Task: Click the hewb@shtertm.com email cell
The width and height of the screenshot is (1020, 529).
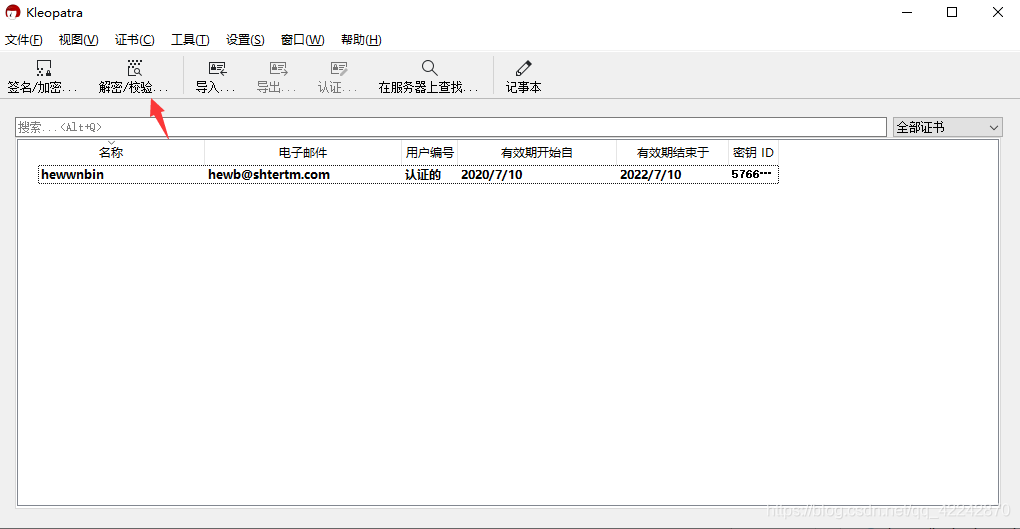Action: click(x=269, y=174)
